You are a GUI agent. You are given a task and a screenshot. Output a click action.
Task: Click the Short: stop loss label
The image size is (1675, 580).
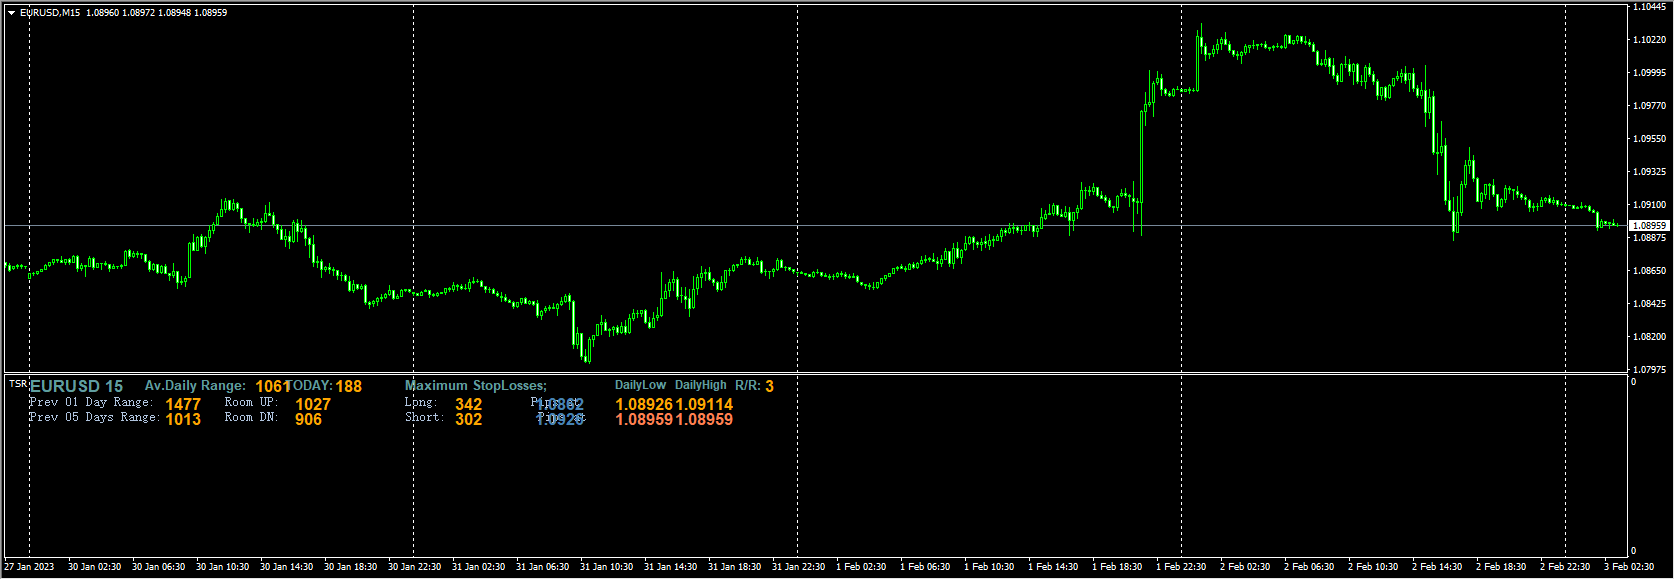coord(425,417)
